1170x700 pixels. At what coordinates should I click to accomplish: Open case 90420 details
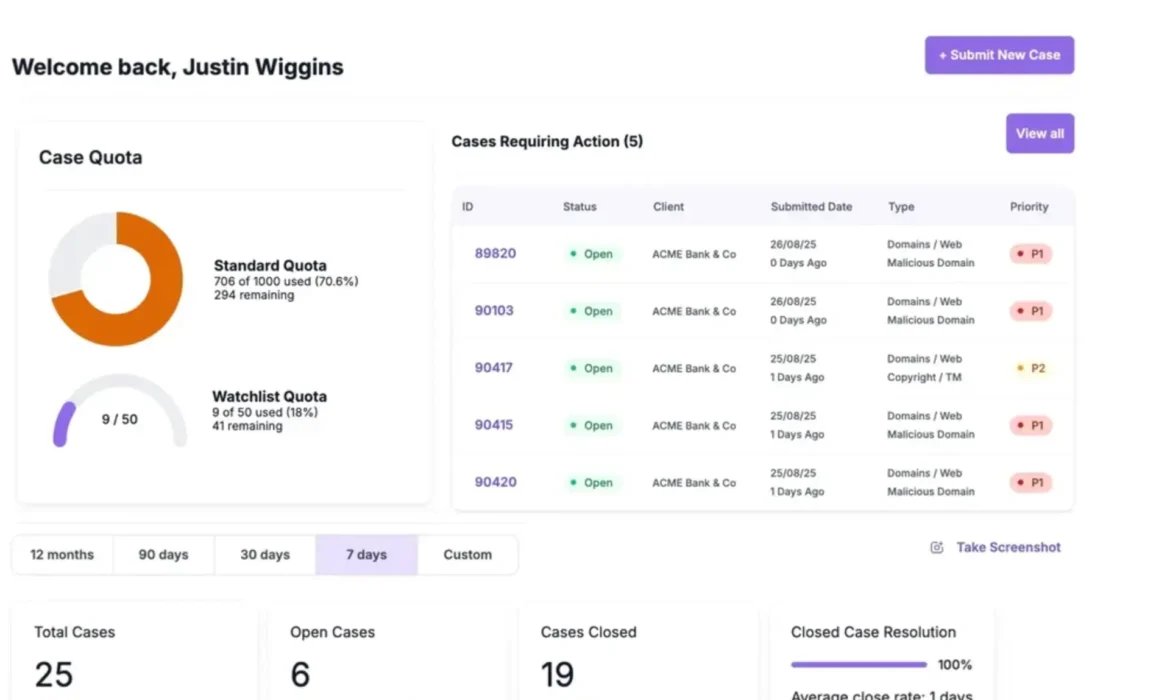point(494,482)
